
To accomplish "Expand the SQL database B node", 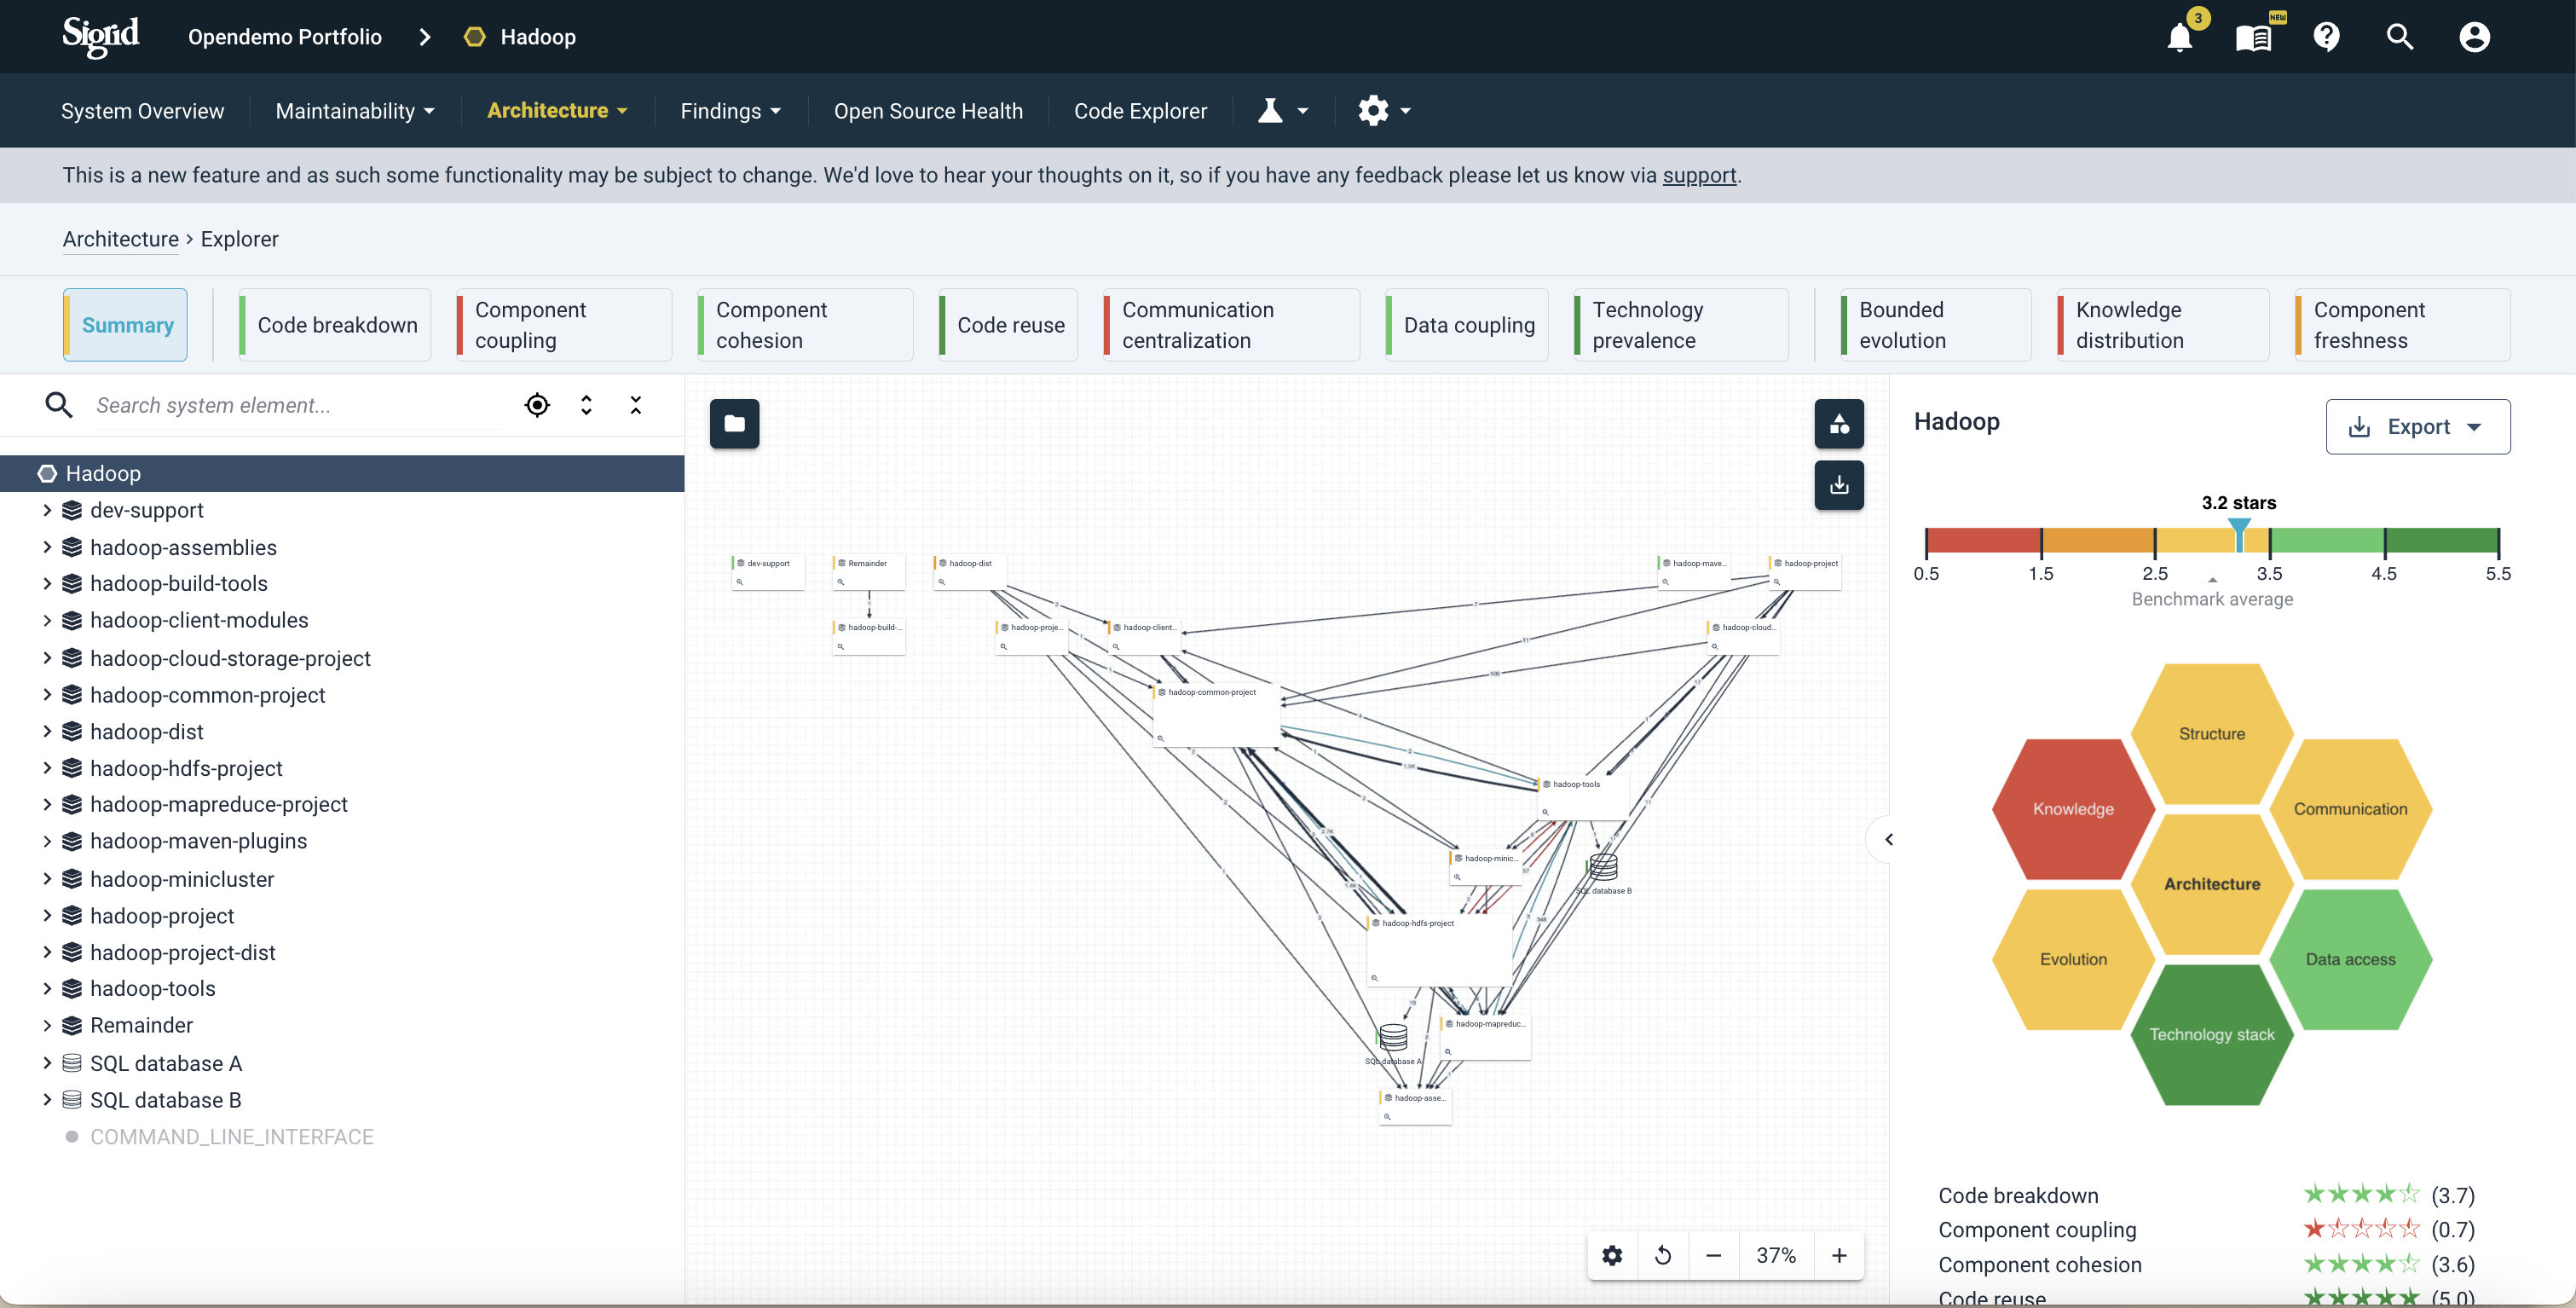I will pyautogui.click(x=47, y=1099).
